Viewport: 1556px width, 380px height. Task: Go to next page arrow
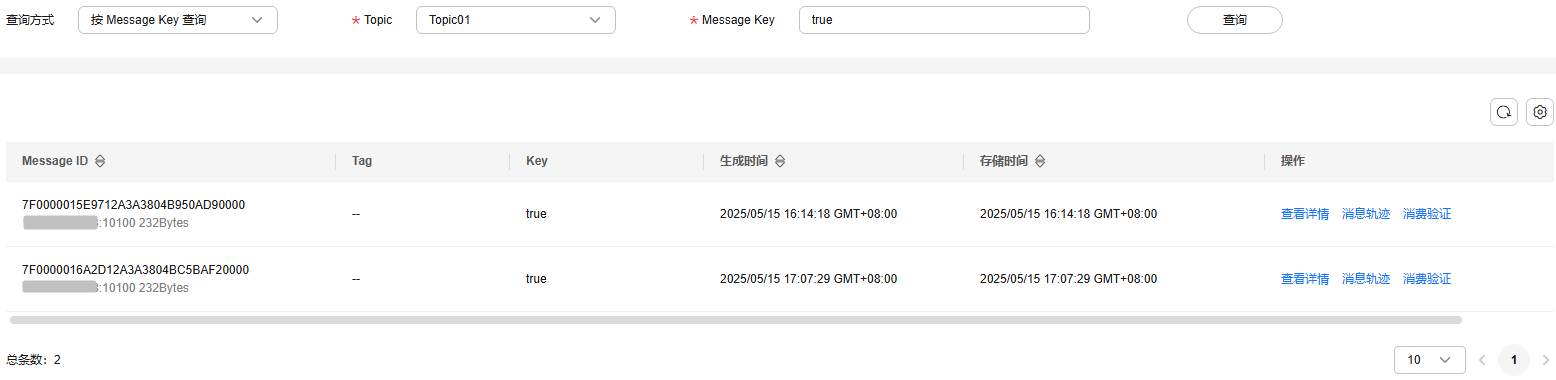coord(1545,360)
